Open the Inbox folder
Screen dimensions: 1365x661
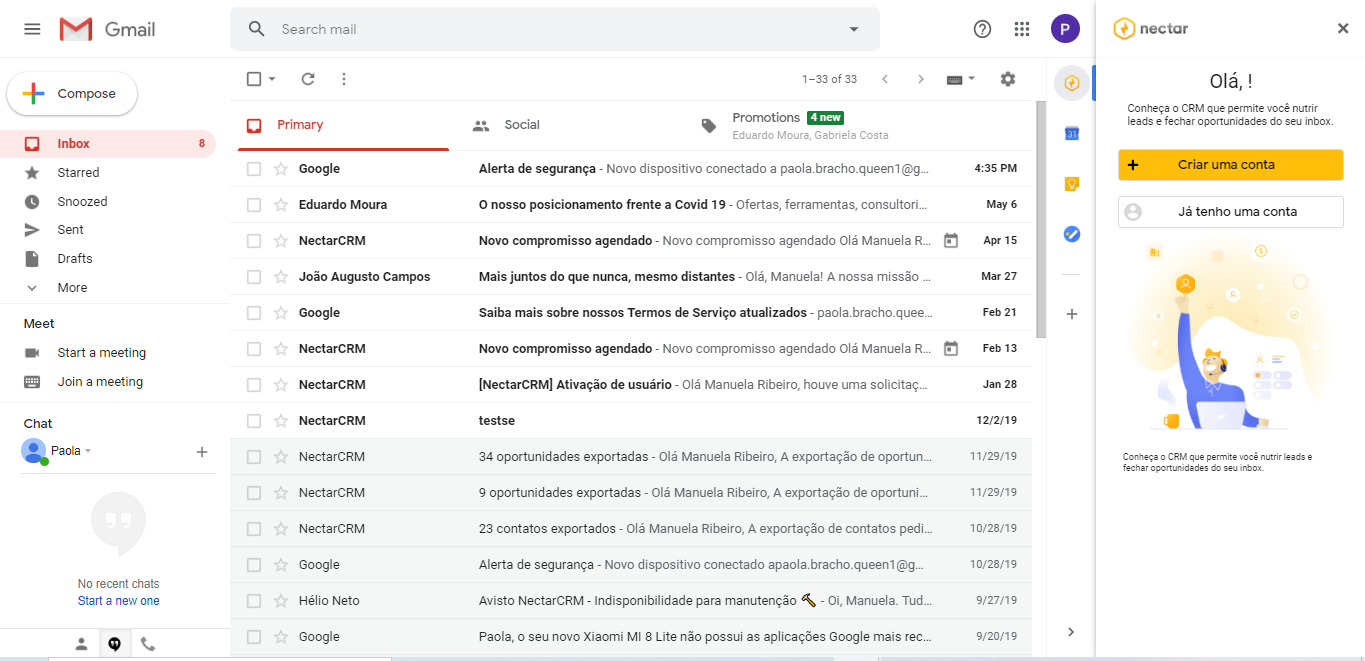110,144
